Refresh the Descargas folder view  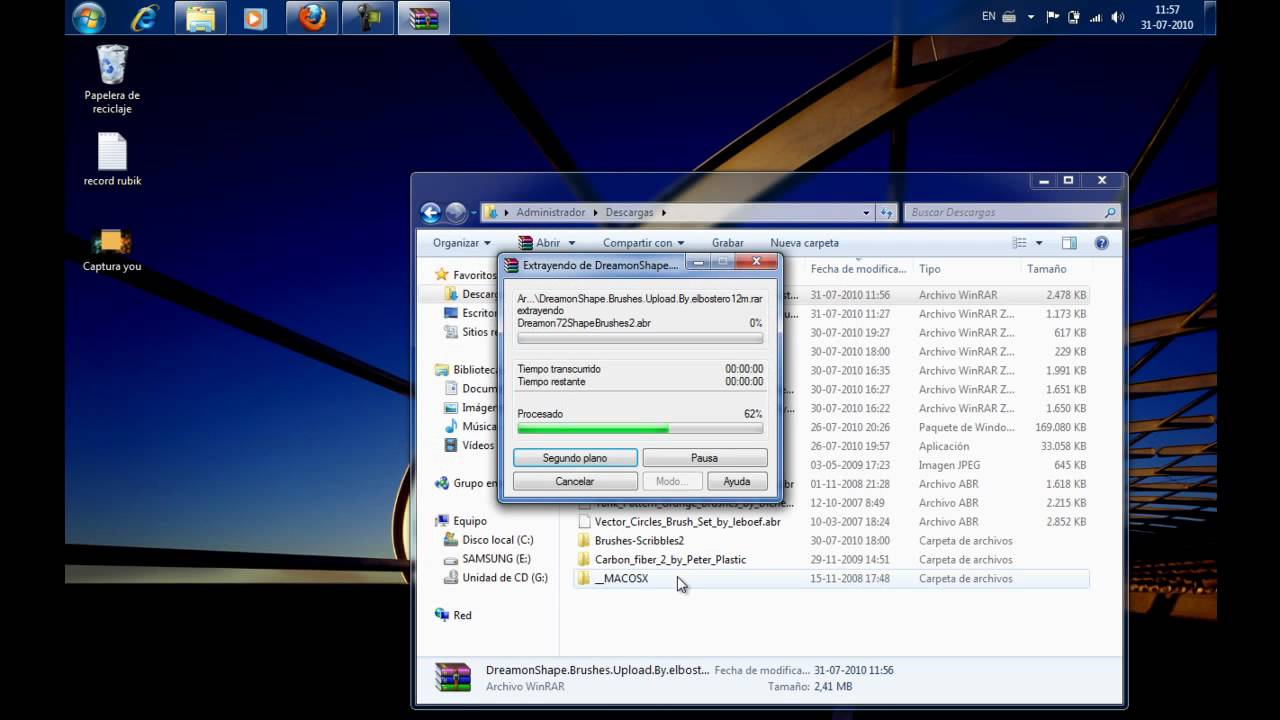coord(886,212)
